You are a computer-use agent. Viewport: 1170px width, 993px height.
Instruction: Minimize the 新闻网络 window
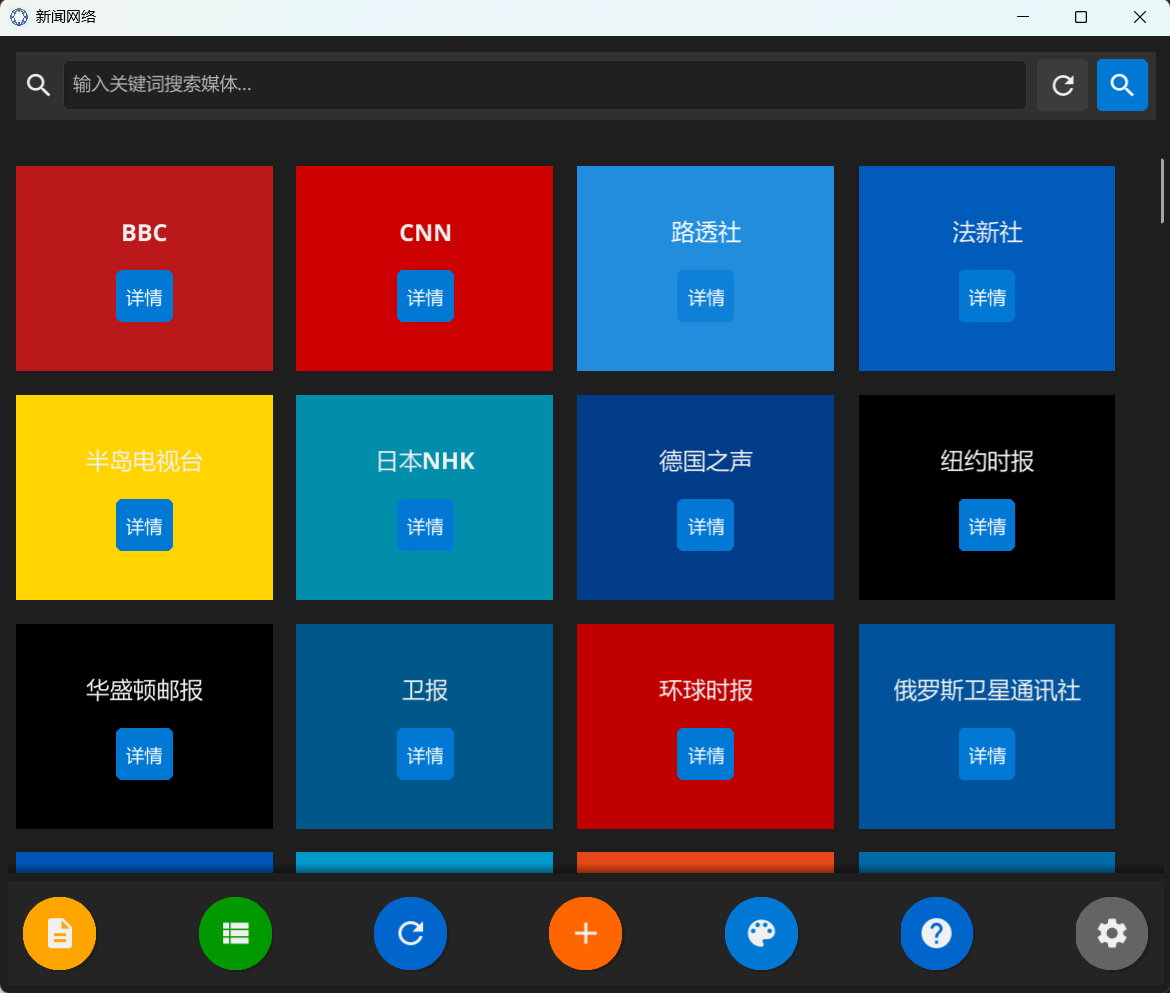tap(1023, 16)
